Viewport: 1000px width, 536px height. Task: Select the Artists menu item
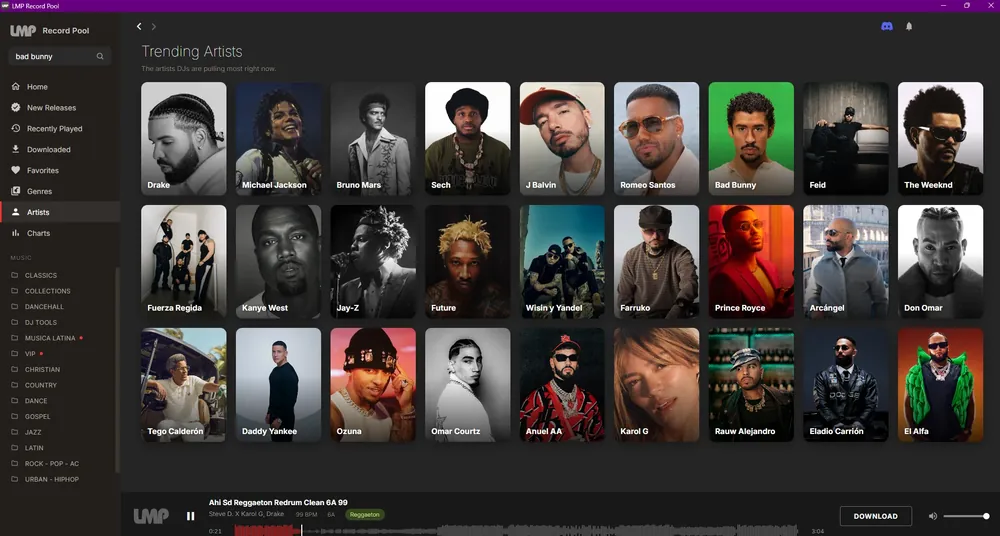coord(60,212)
